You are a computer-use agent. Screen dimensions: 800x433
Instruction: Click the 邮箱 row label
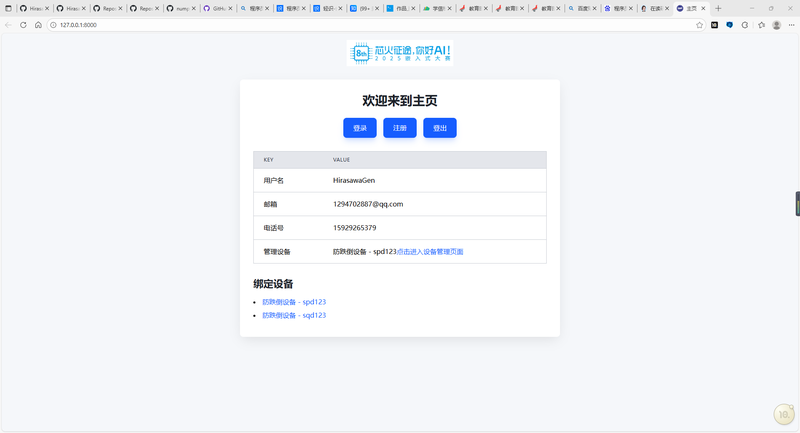[x=270, y=205]
